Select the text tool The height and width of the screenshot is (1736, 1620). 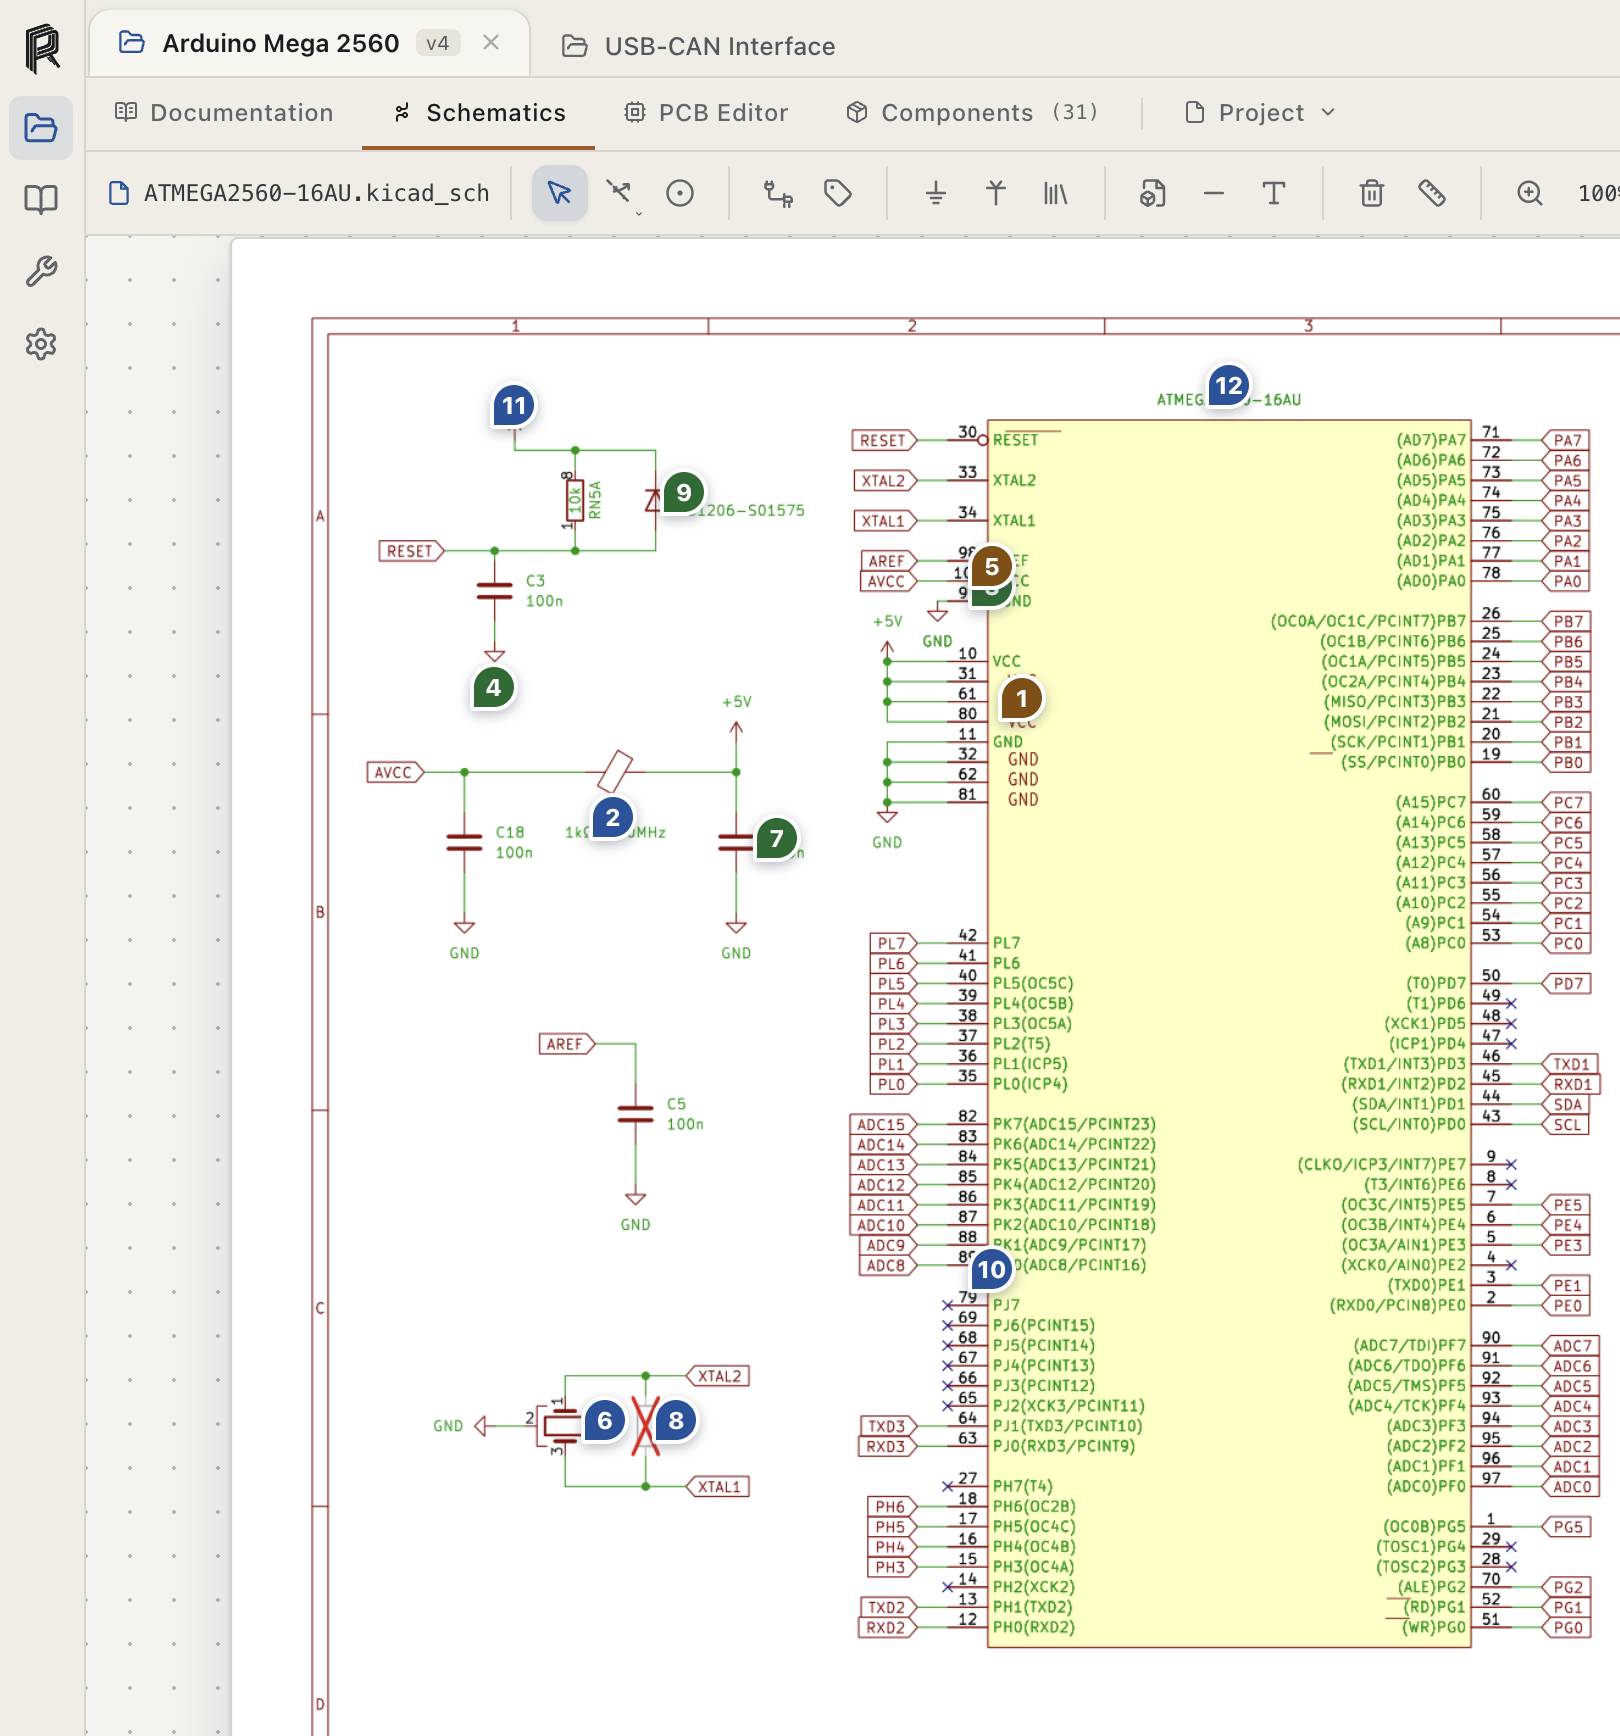point(1274,193)
